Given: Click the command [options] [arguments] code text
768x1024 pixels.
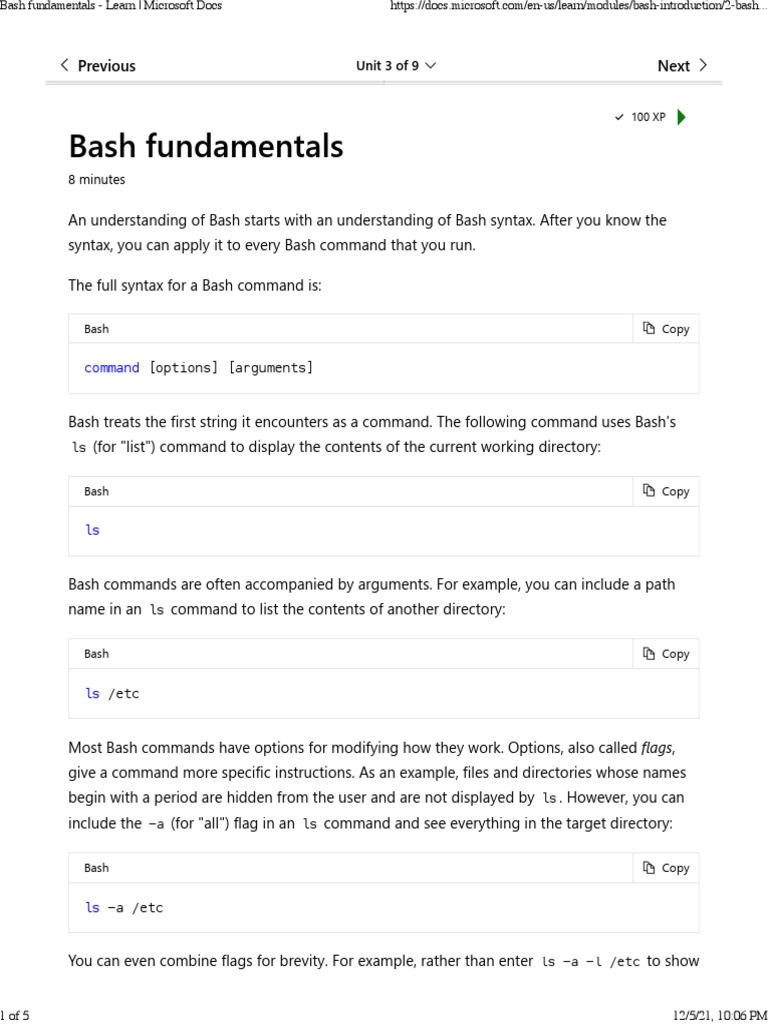Looking at the screenshot, I should tap(198, 368).
